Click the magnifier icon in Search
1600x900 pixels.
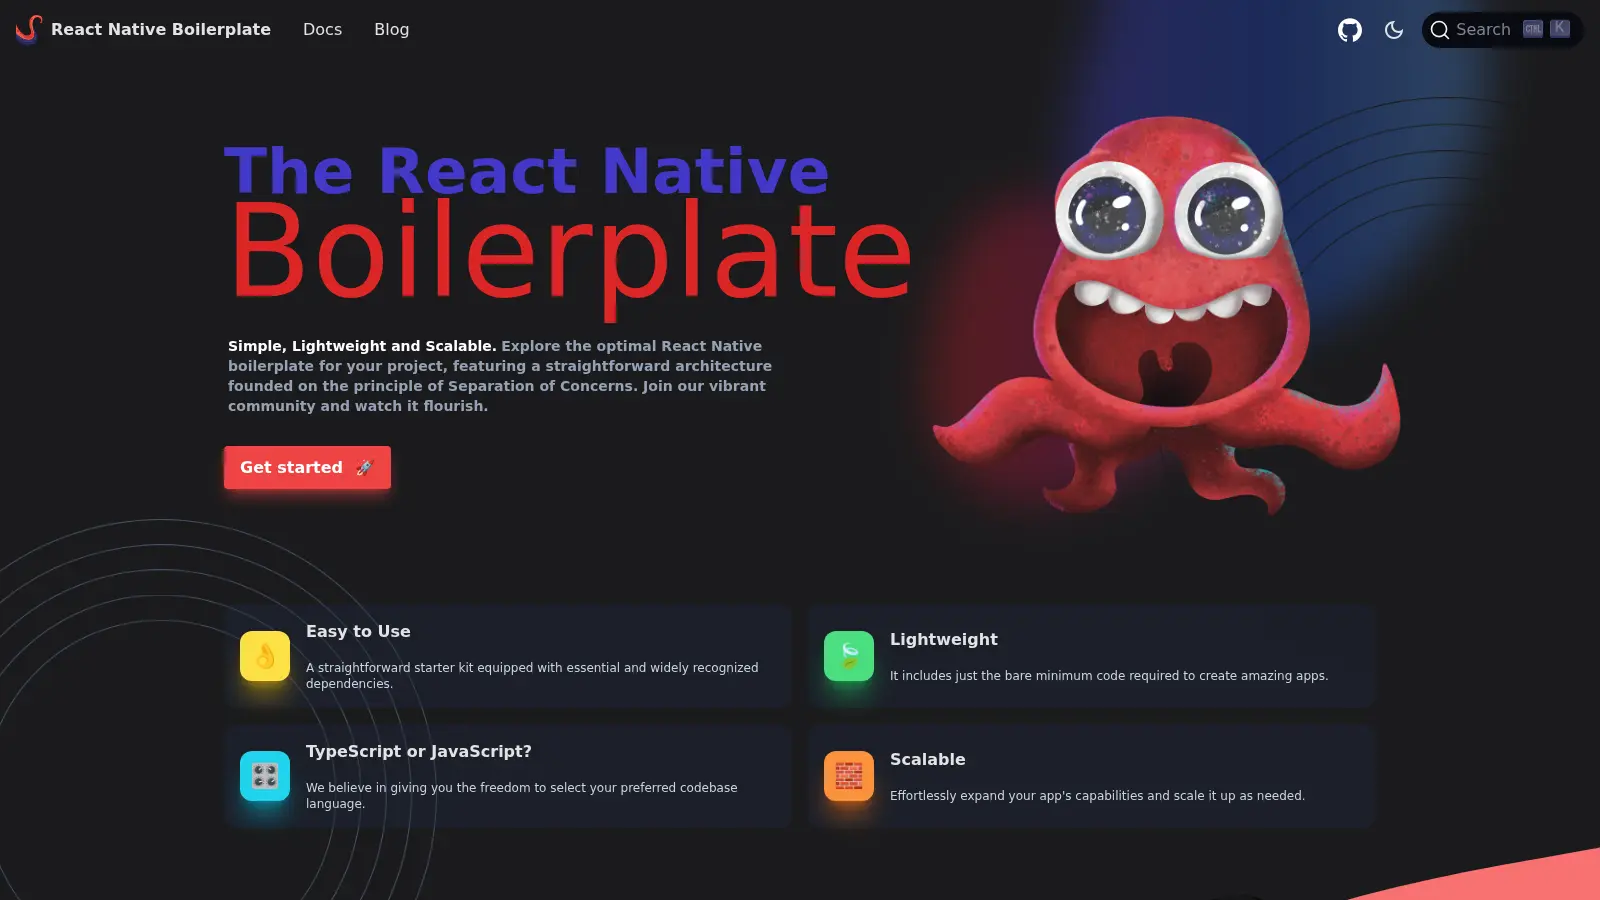pos(1440,30)
